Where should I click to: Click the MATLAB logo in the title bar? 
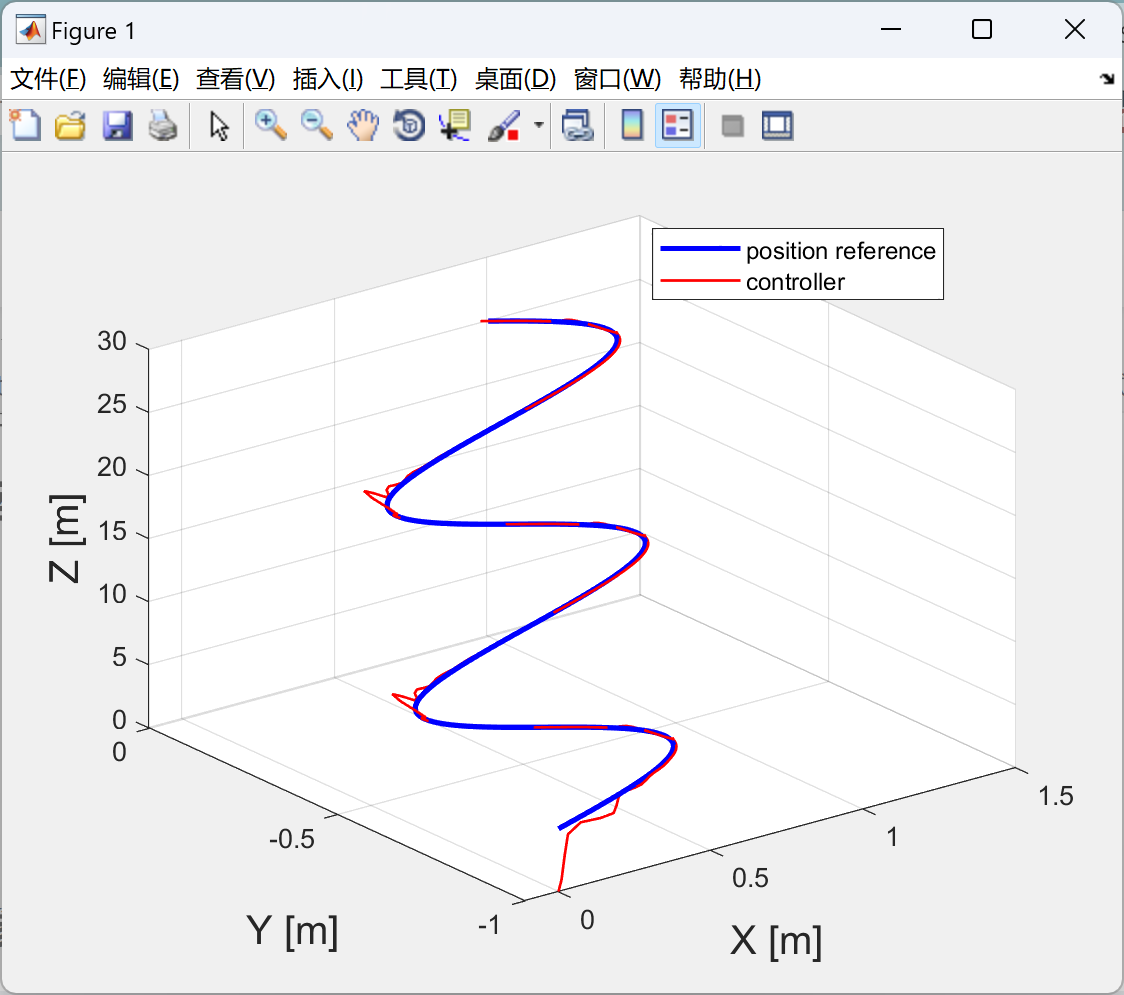31,30
